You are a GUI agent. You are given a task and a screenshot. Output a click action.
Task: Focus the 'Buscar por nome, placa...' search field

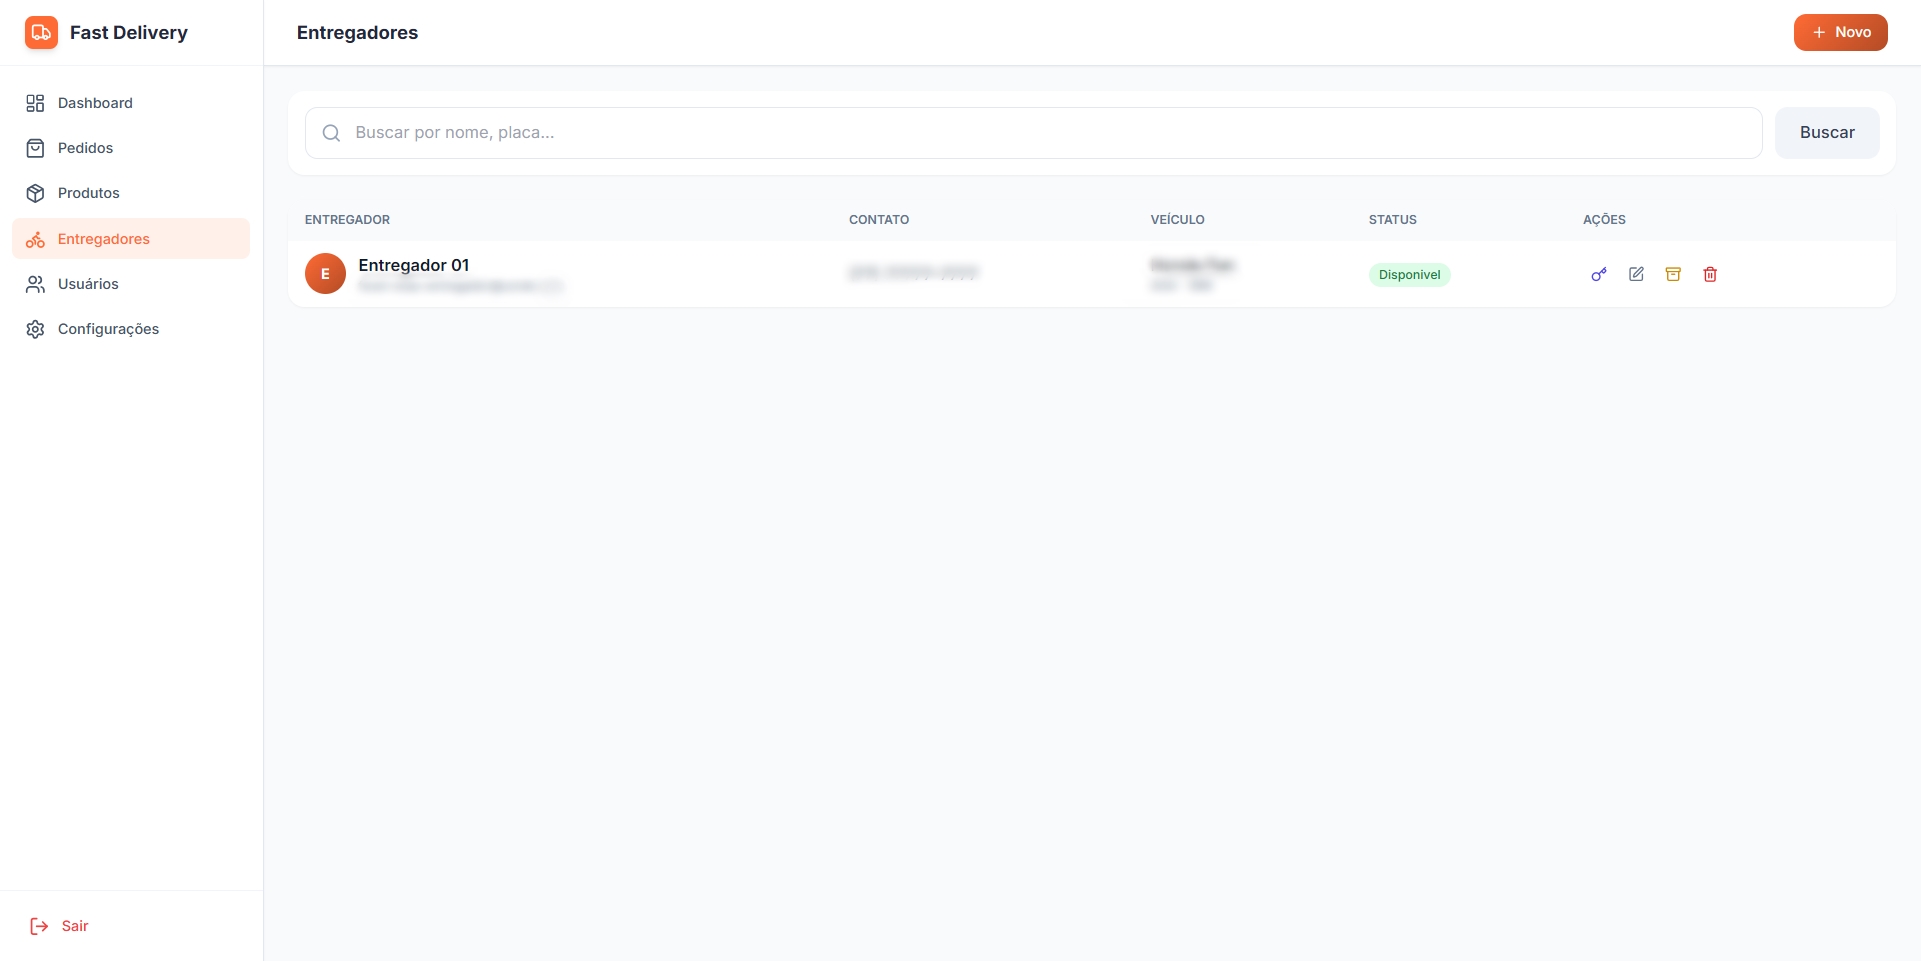(1040, 133)
